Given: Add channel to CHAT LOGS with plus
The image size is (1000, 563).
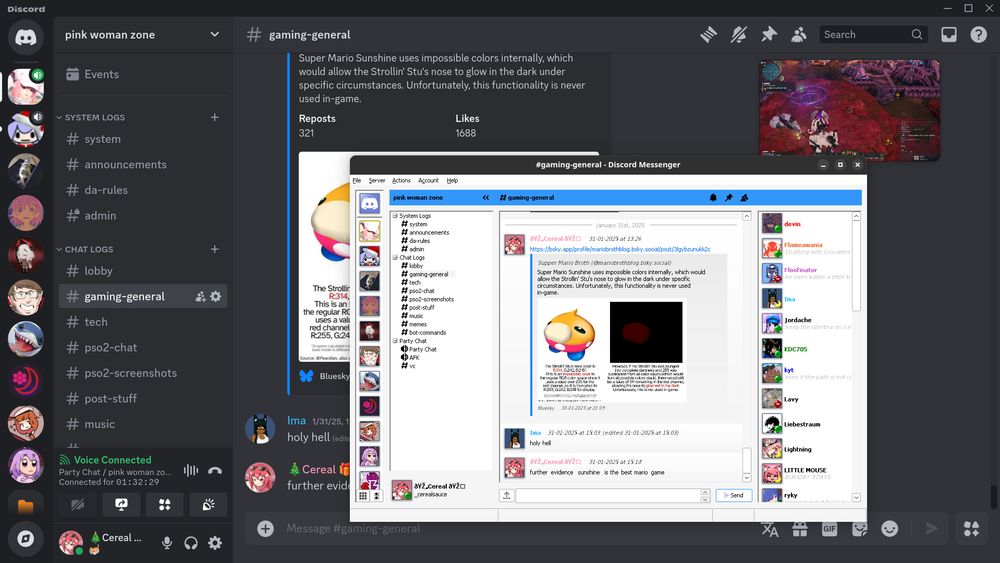Looking at the screenshot, I should [x=214, y=249].
